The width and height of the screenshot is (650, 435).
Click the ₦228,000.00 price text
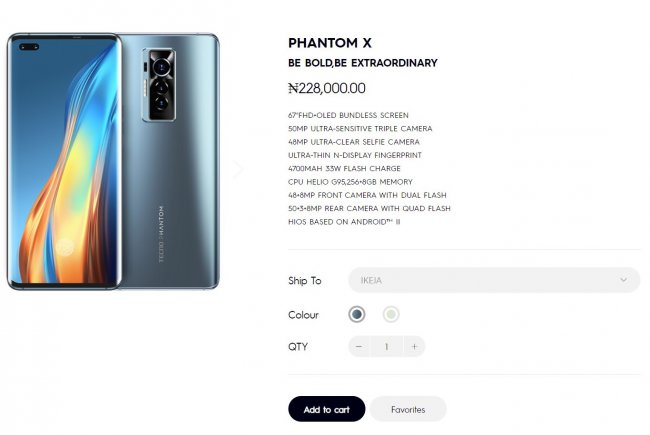[326, 88]
